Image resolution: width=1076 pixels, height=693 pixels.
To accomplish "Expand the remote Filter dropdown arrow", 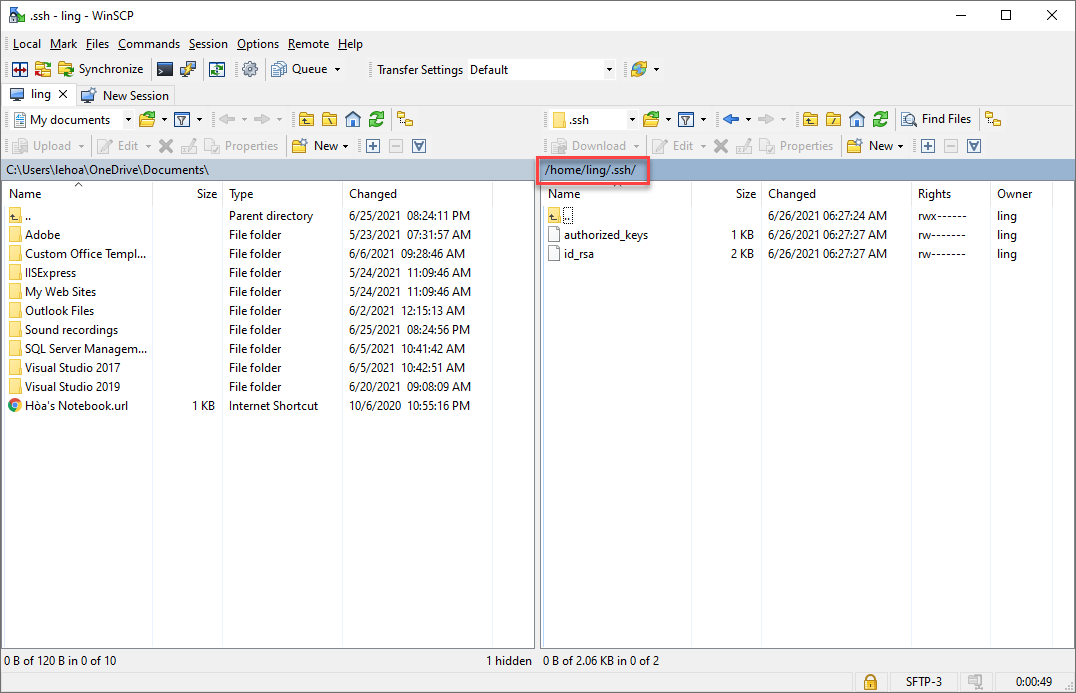I will point(703,119).
